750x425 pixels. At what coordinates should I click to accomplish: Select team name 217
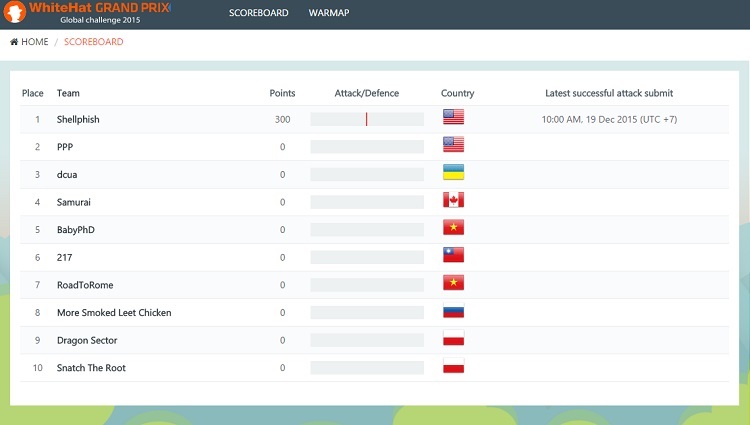(65, 258)
